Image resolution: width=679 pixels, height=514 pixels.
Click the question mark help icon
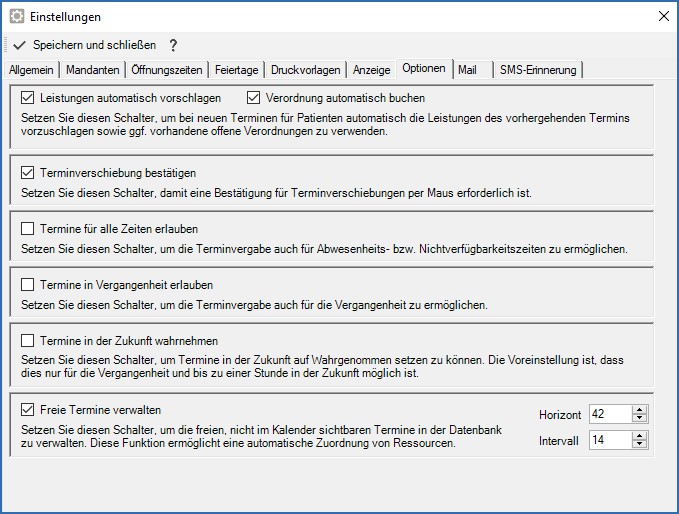173,45
